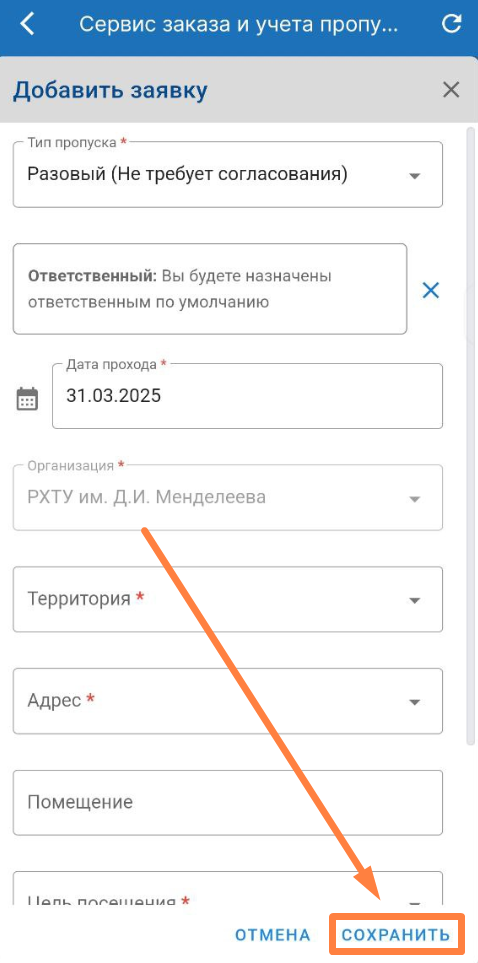The width and height of the screenshot is (478, 963).
Task: Click the РХТУ им. Д.И. Менделеева field
Action: pos(228,497)
